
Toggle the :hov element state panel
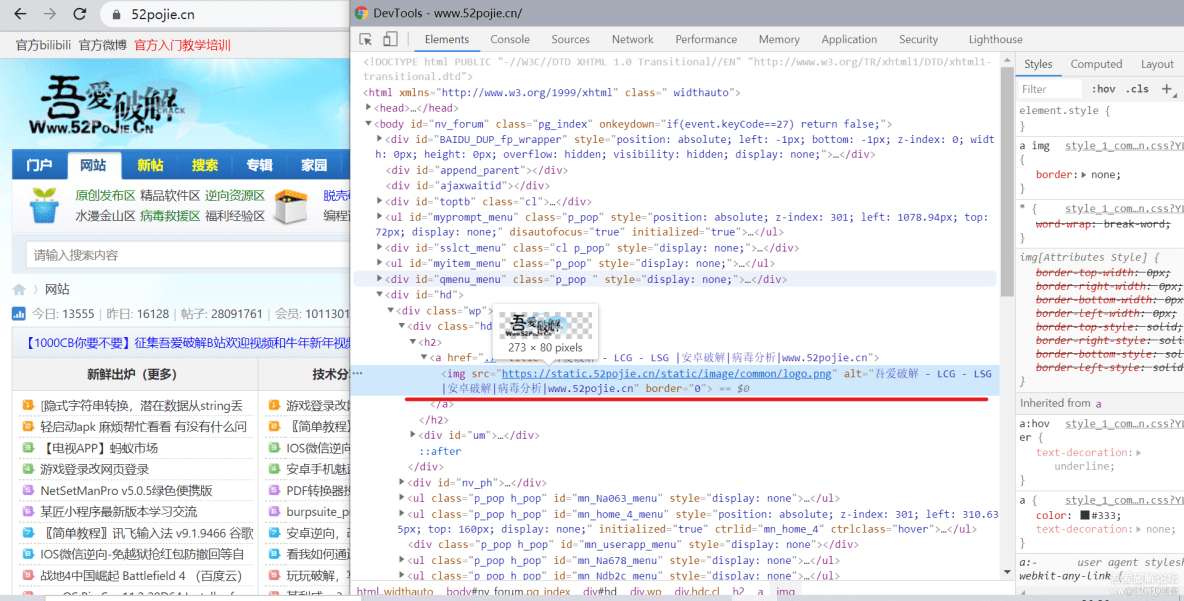[x=1103, y=89]
